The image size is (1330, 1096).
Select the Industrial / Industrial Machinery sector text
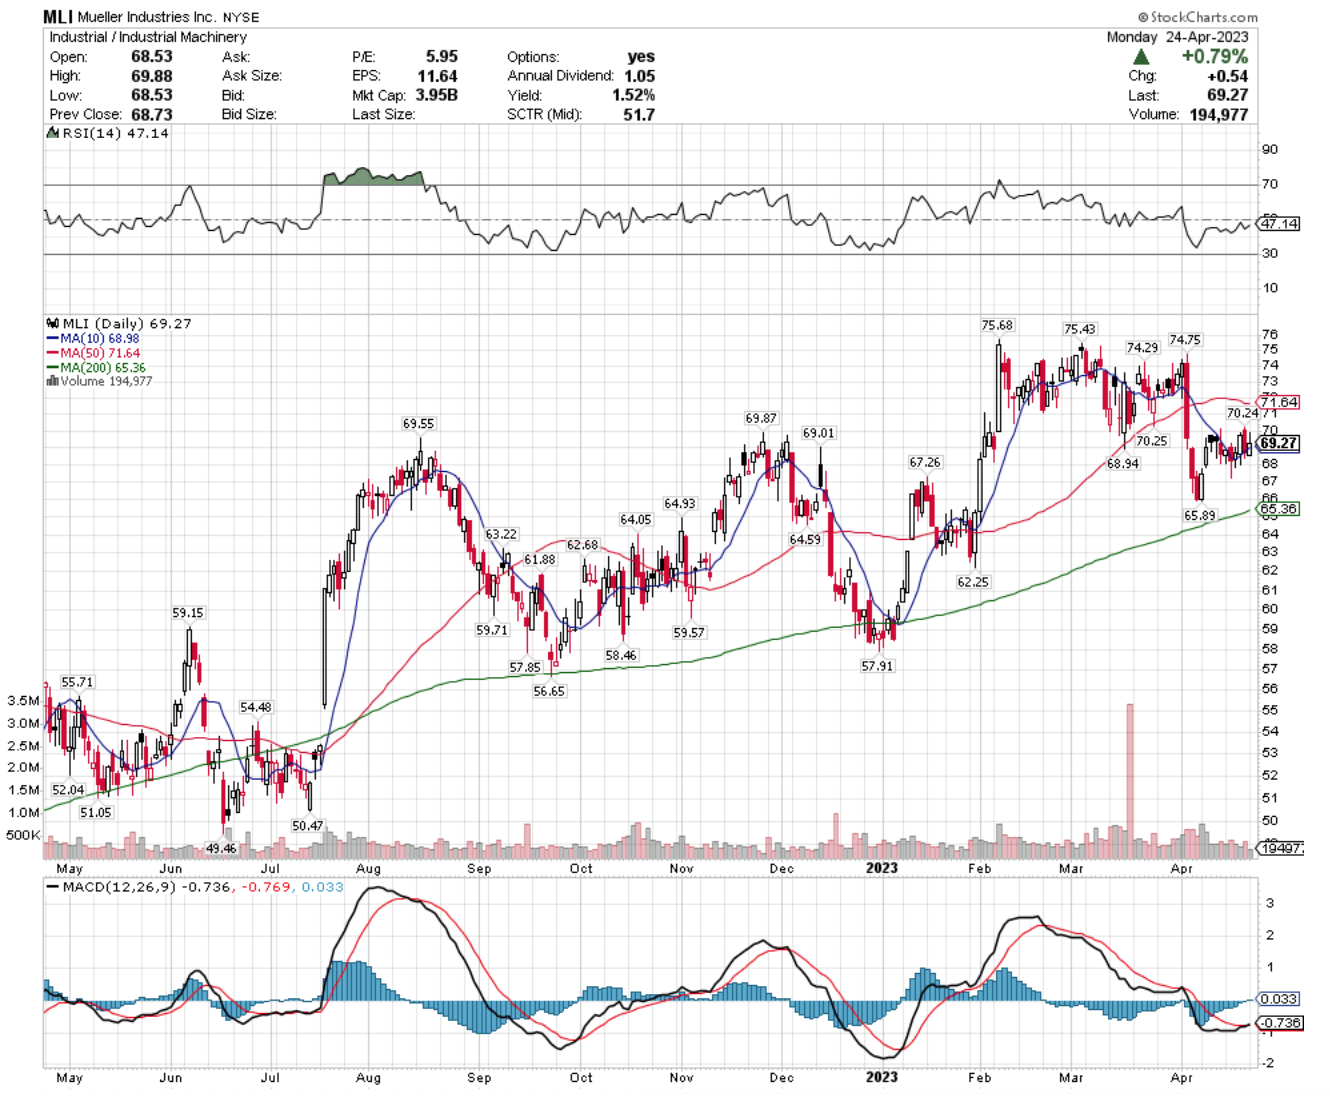tap(148, 37)
